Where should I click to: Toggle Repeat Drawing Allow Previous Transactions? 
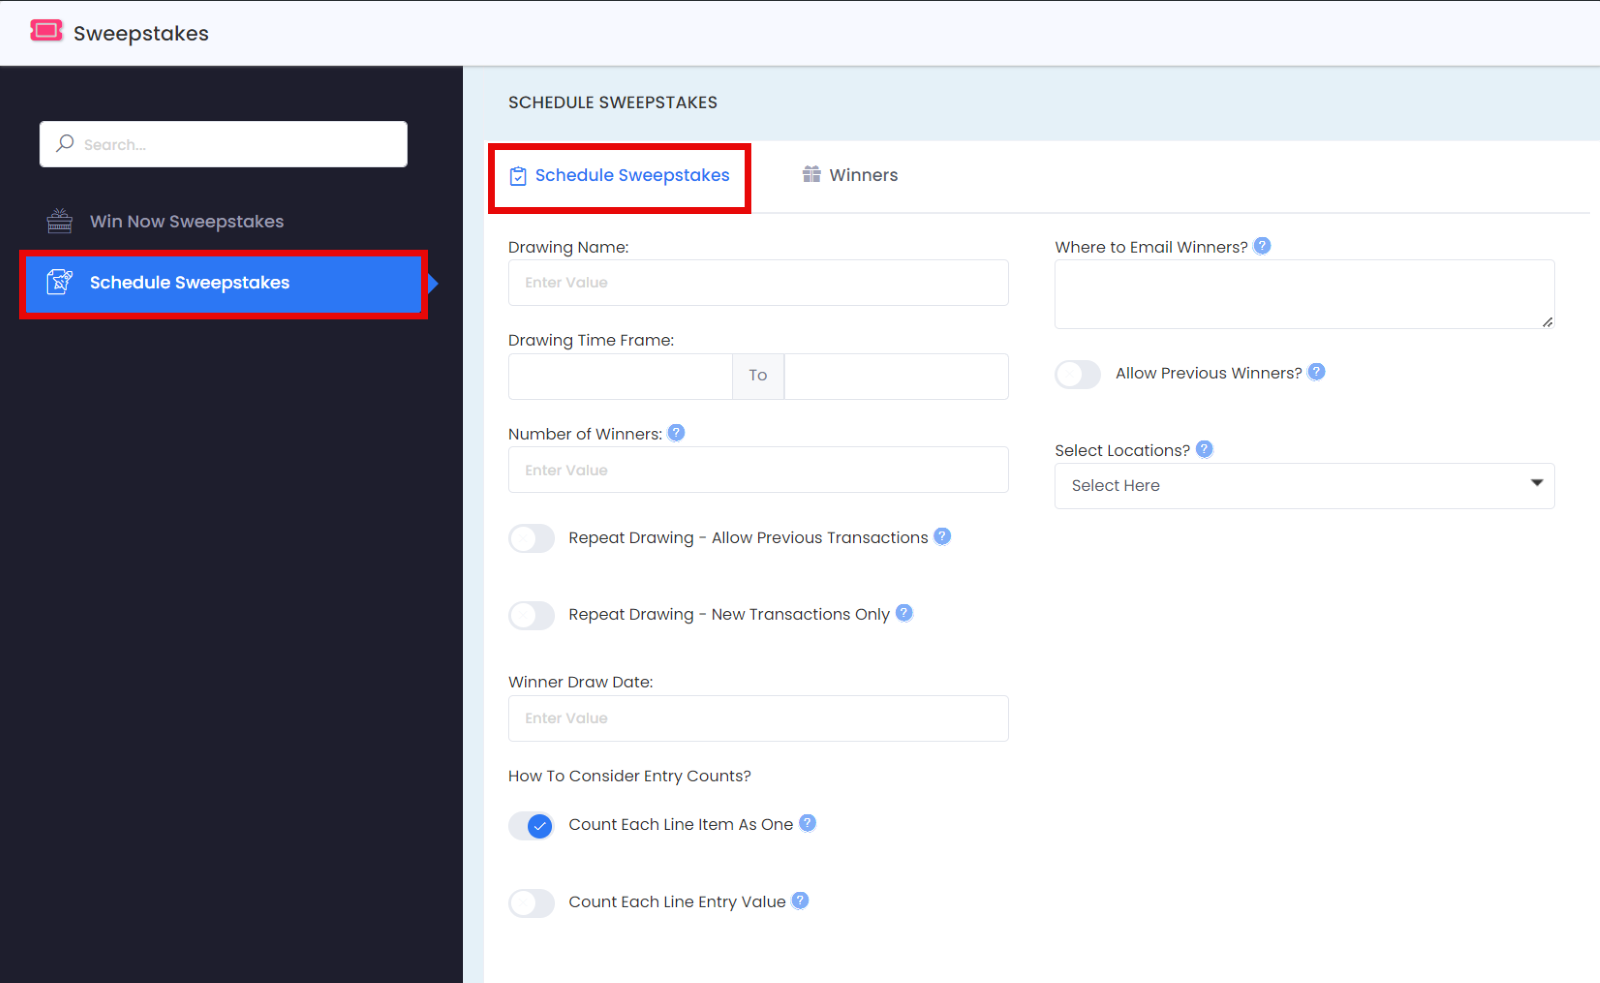[x=532, y=538]
